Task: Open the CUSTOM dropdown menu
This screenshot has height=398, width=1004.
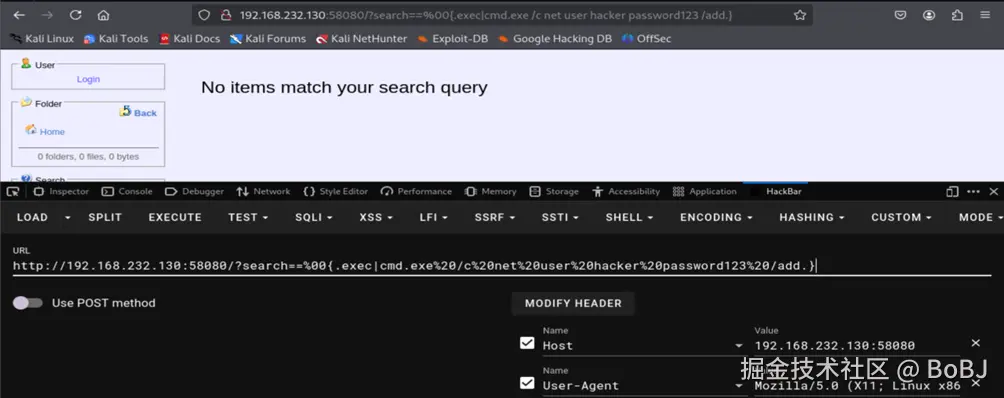Action: click(x=901, y=218)
